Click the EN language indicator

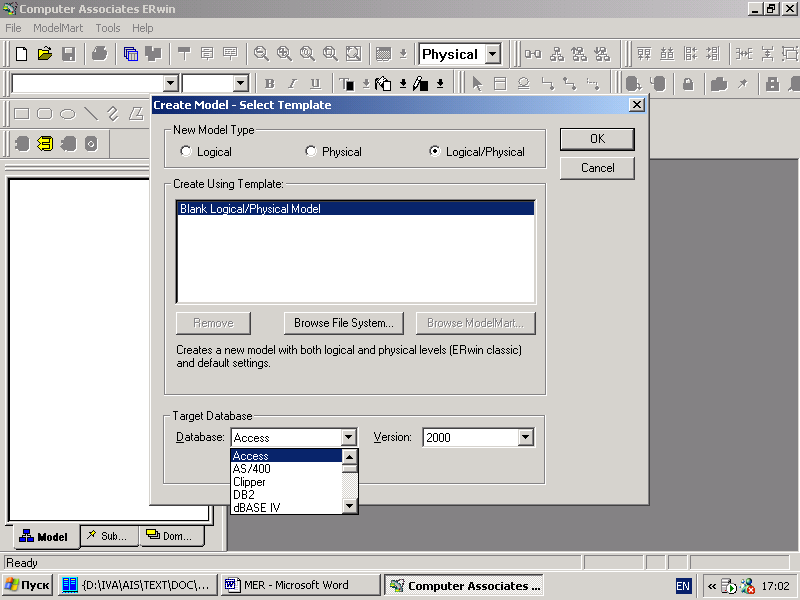pos(683,586)
